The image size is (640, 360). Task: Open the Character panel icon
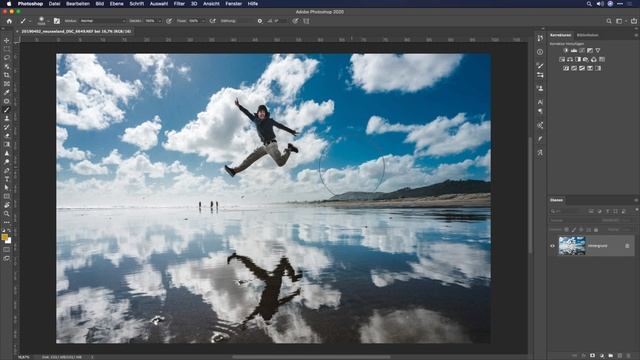tap(540, 102)
